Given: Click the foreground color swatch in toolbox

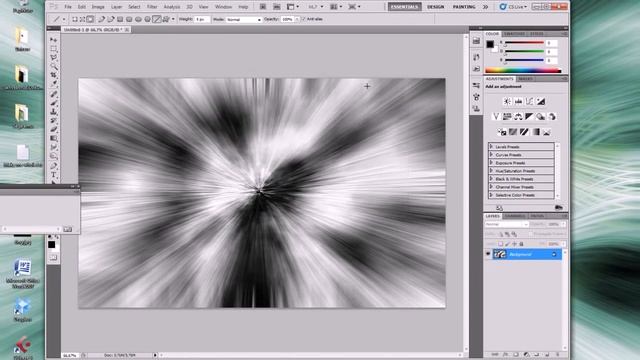Looking at the screenshot, I should click(x=51, y=244).
